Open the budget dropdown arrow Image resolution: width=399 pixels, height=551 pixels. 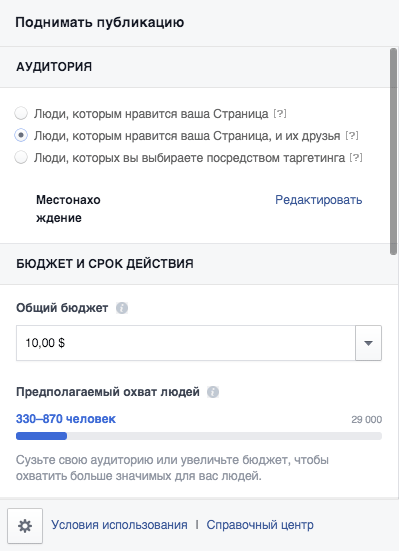[368, 343]
